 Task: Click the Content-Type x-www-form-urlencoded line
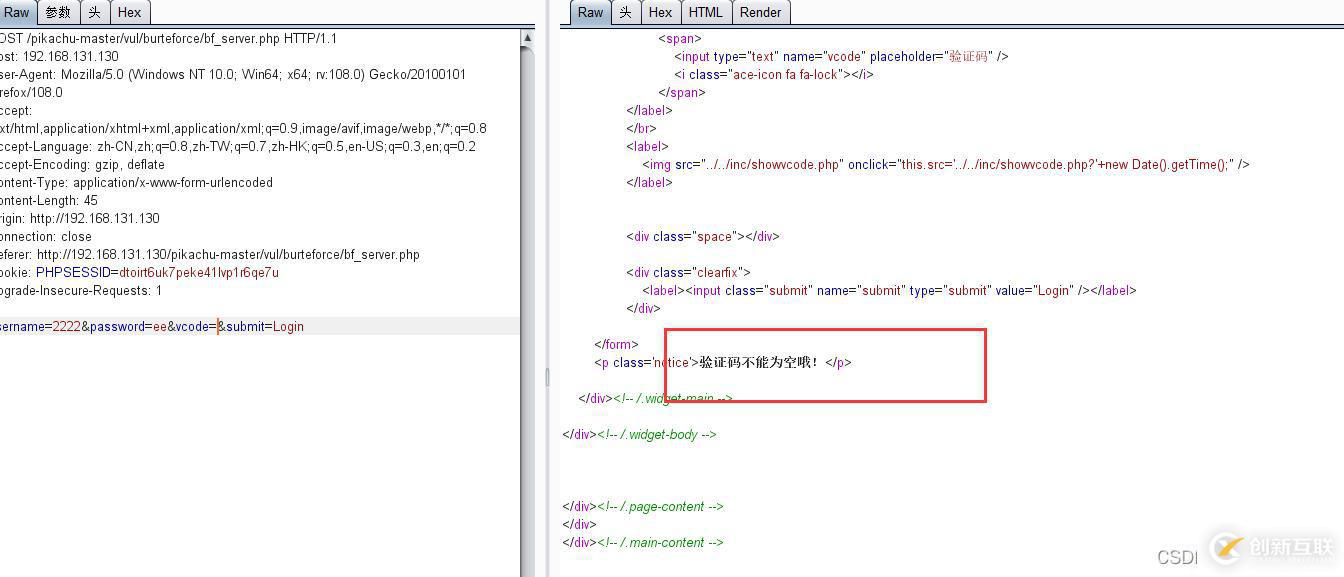click(x=136, y=183)
